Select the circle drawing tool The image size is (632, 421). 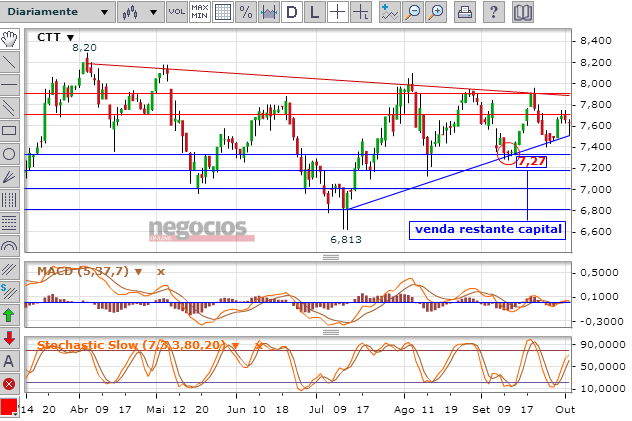click(9, 153)
